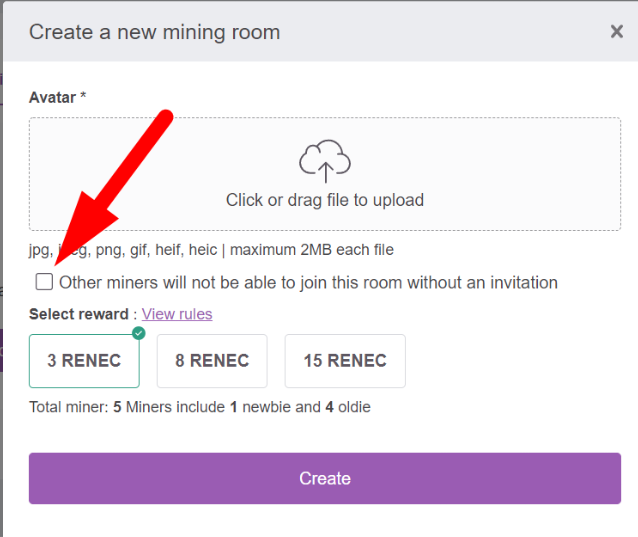Click the green checkmark badge on 3 RENEC
This screenshot has width=638, height=537.
(x=139, y=334)
